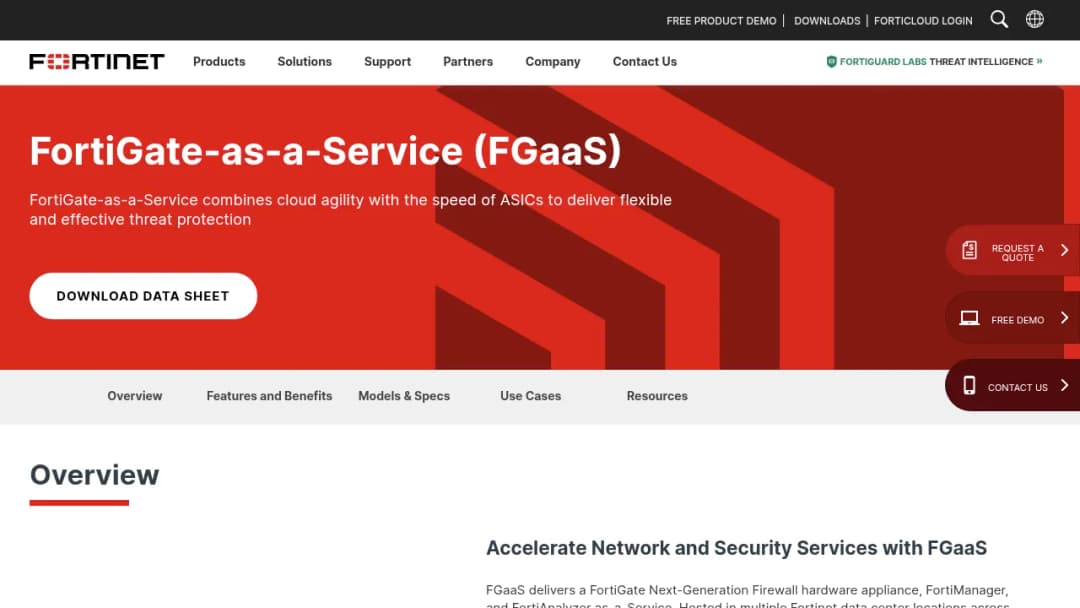Open the Support menu
The image size is (1080, 608).
tap(387, 61)
